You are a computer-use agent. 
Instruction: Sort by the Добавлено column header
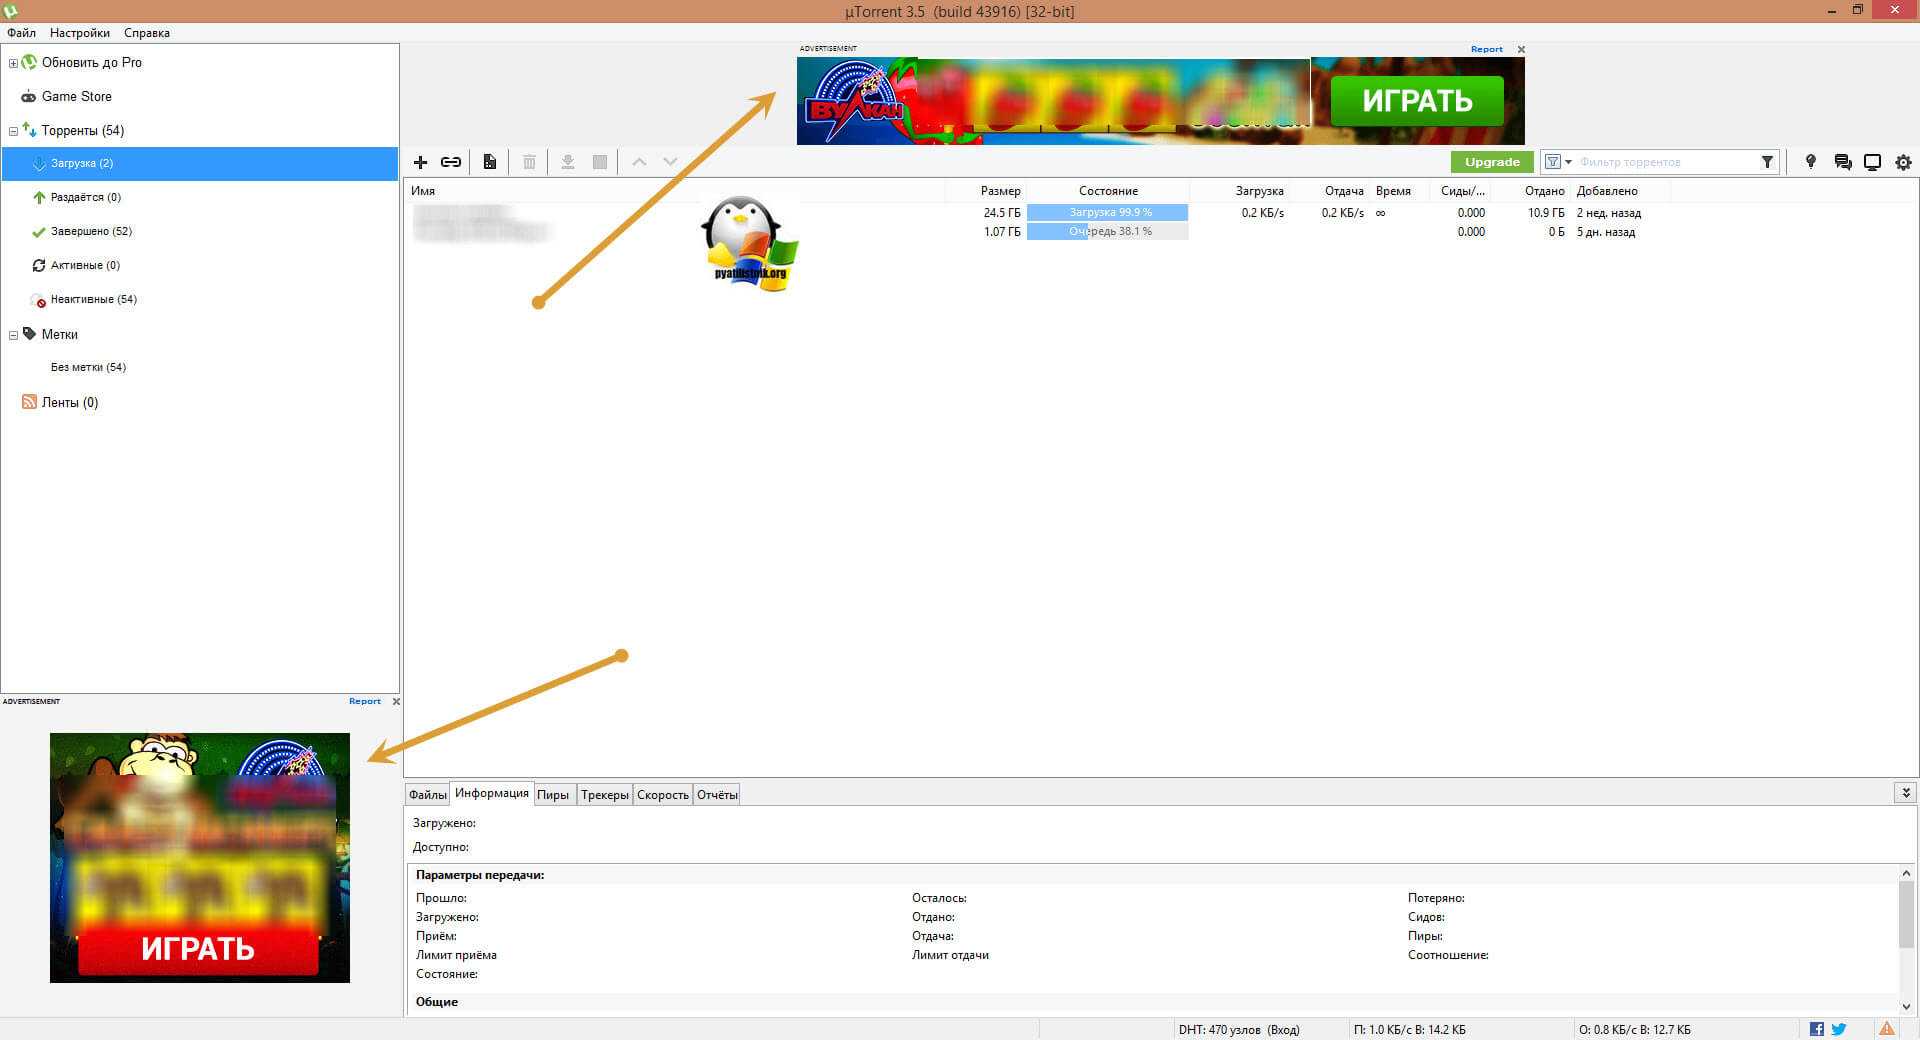[x=1607, y=191]
